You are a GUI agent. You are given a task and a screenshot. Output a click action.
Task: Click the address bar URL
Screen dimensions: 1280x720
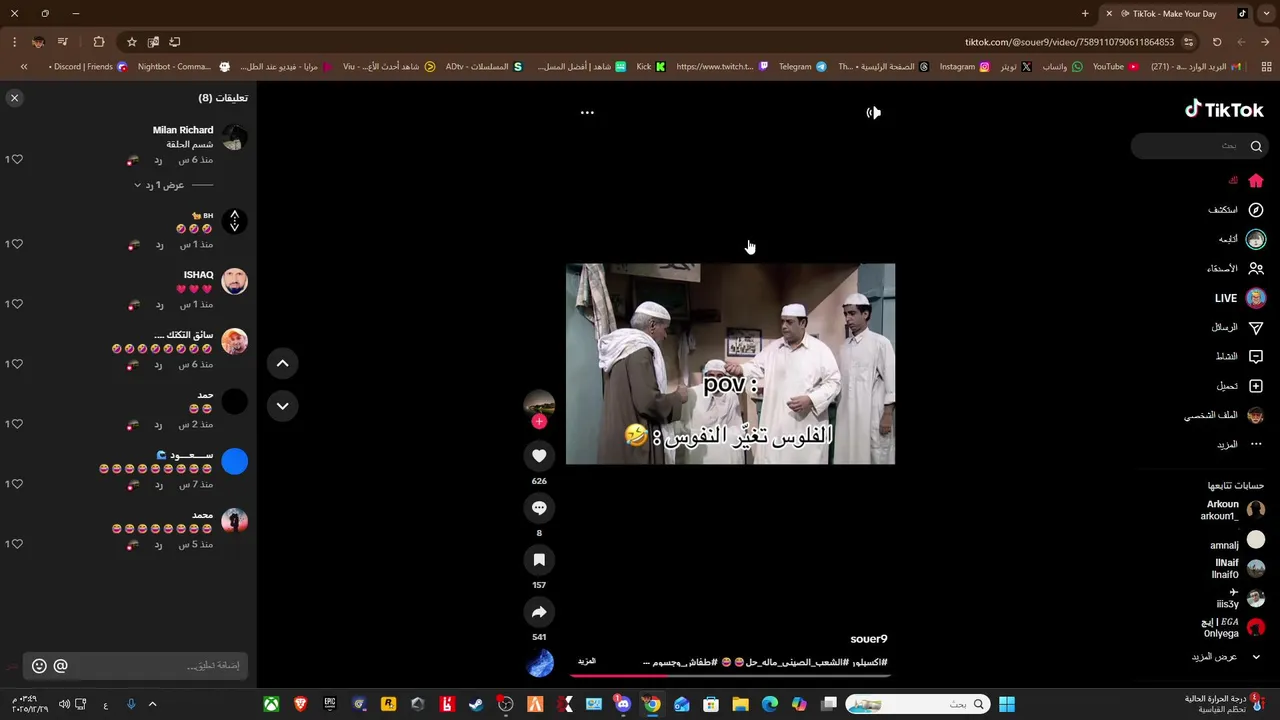point(1069,42)
